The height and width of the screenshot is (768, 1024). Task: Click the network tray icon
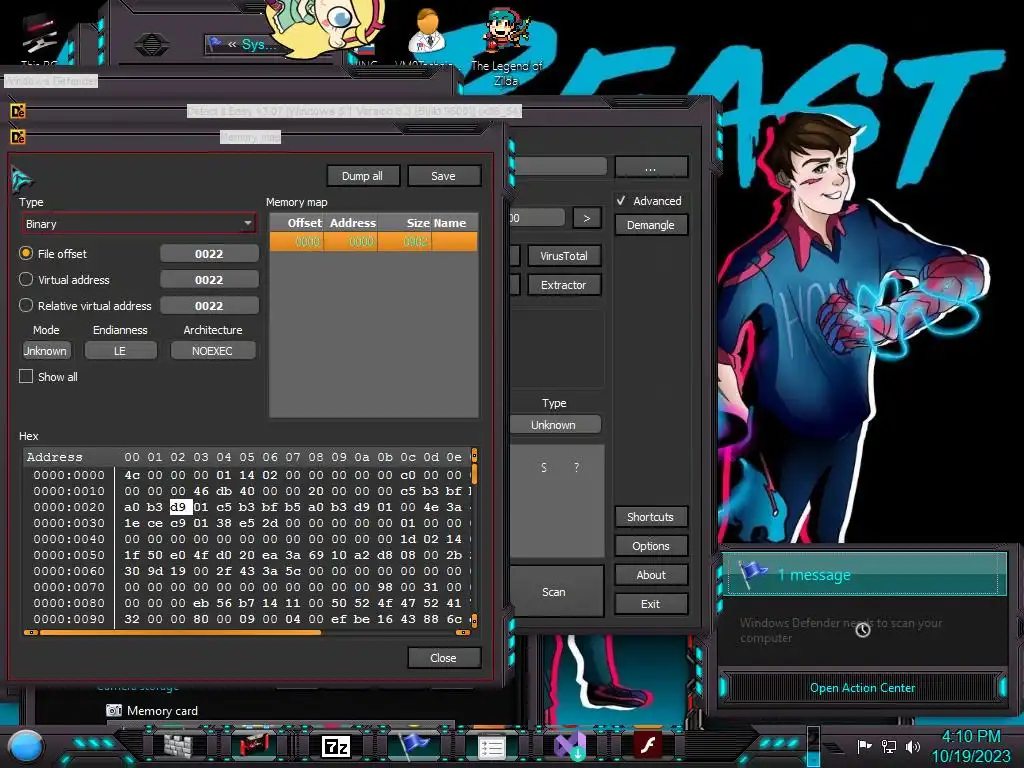(x=889, y=746)
